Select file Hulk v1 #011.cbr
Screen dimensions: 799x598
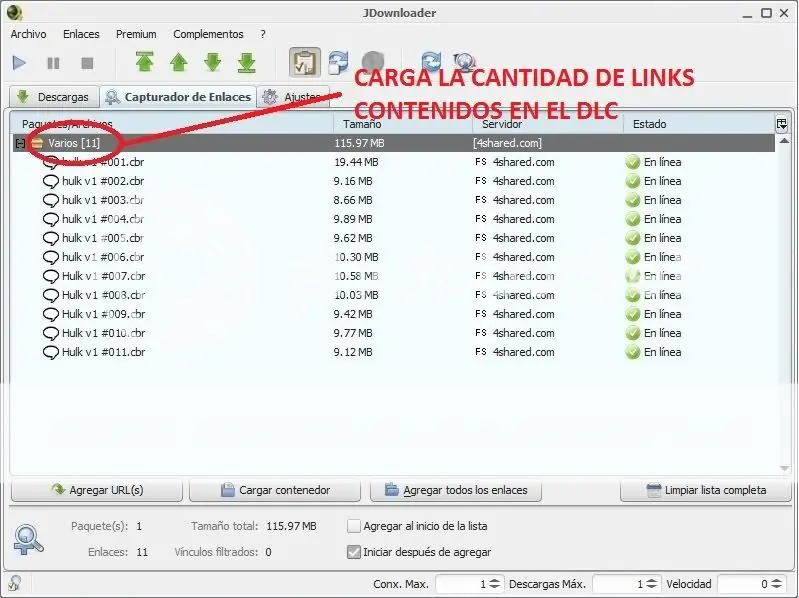click(103, 352)
